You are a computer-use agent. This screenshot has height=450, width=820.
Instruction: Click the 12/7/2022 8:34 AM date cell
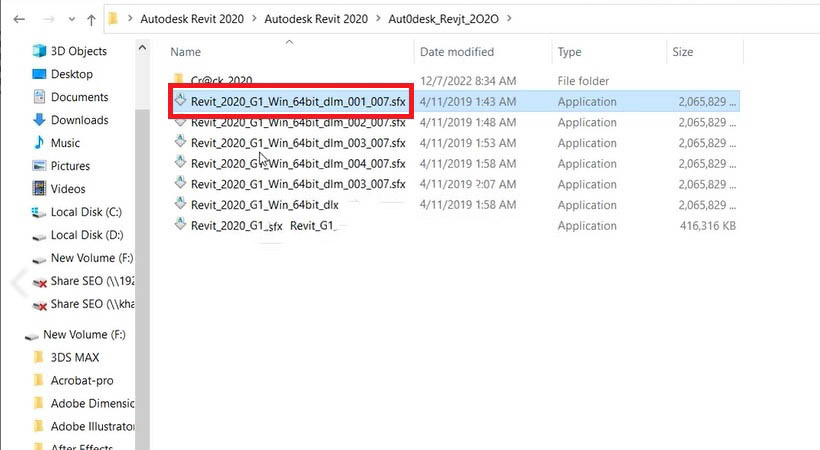468,81
